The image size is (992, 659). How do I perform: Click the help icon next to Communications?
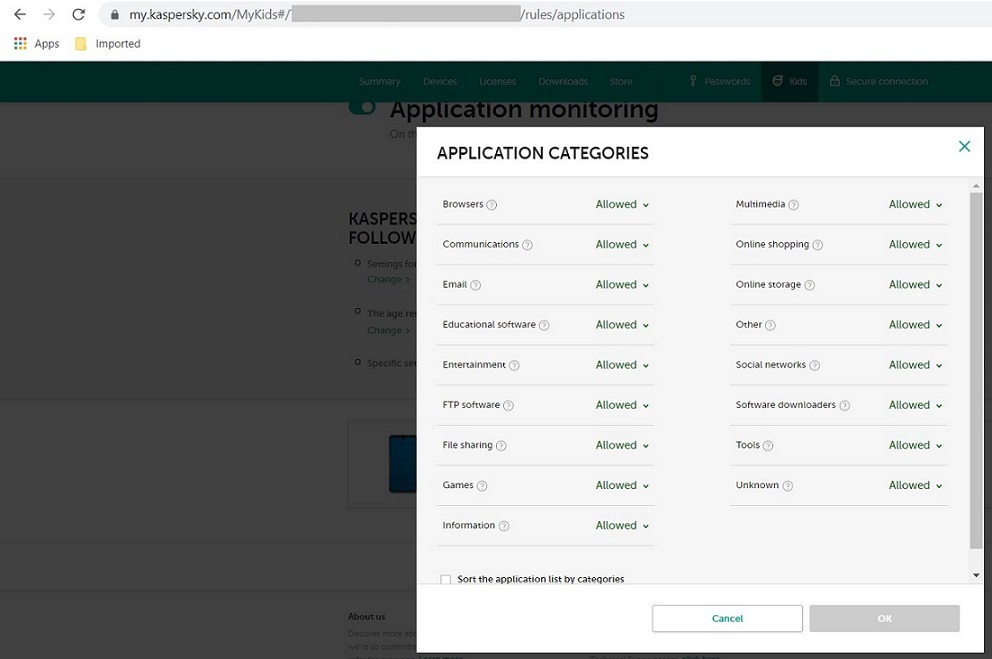[x=527, y=245]
